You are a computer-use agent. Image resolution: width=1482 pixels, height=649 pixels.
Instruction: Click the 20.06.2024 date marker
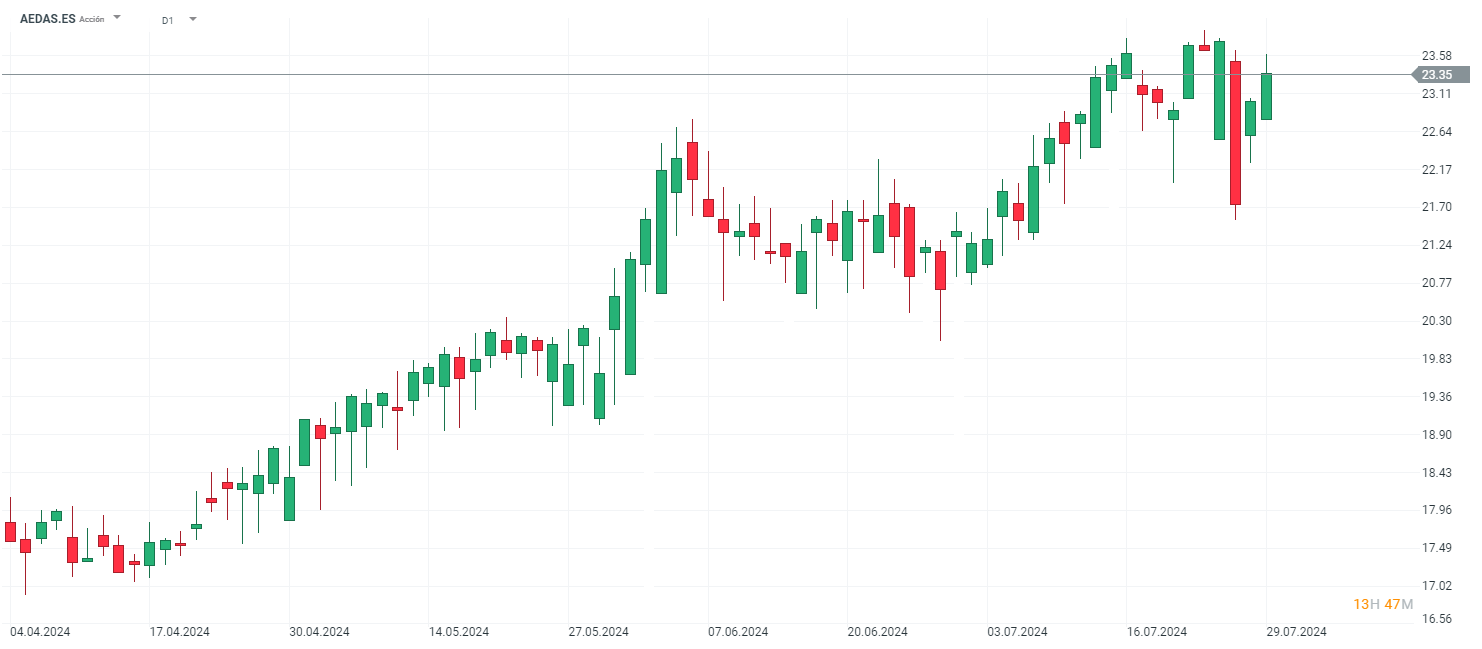[x=877, y=632]
